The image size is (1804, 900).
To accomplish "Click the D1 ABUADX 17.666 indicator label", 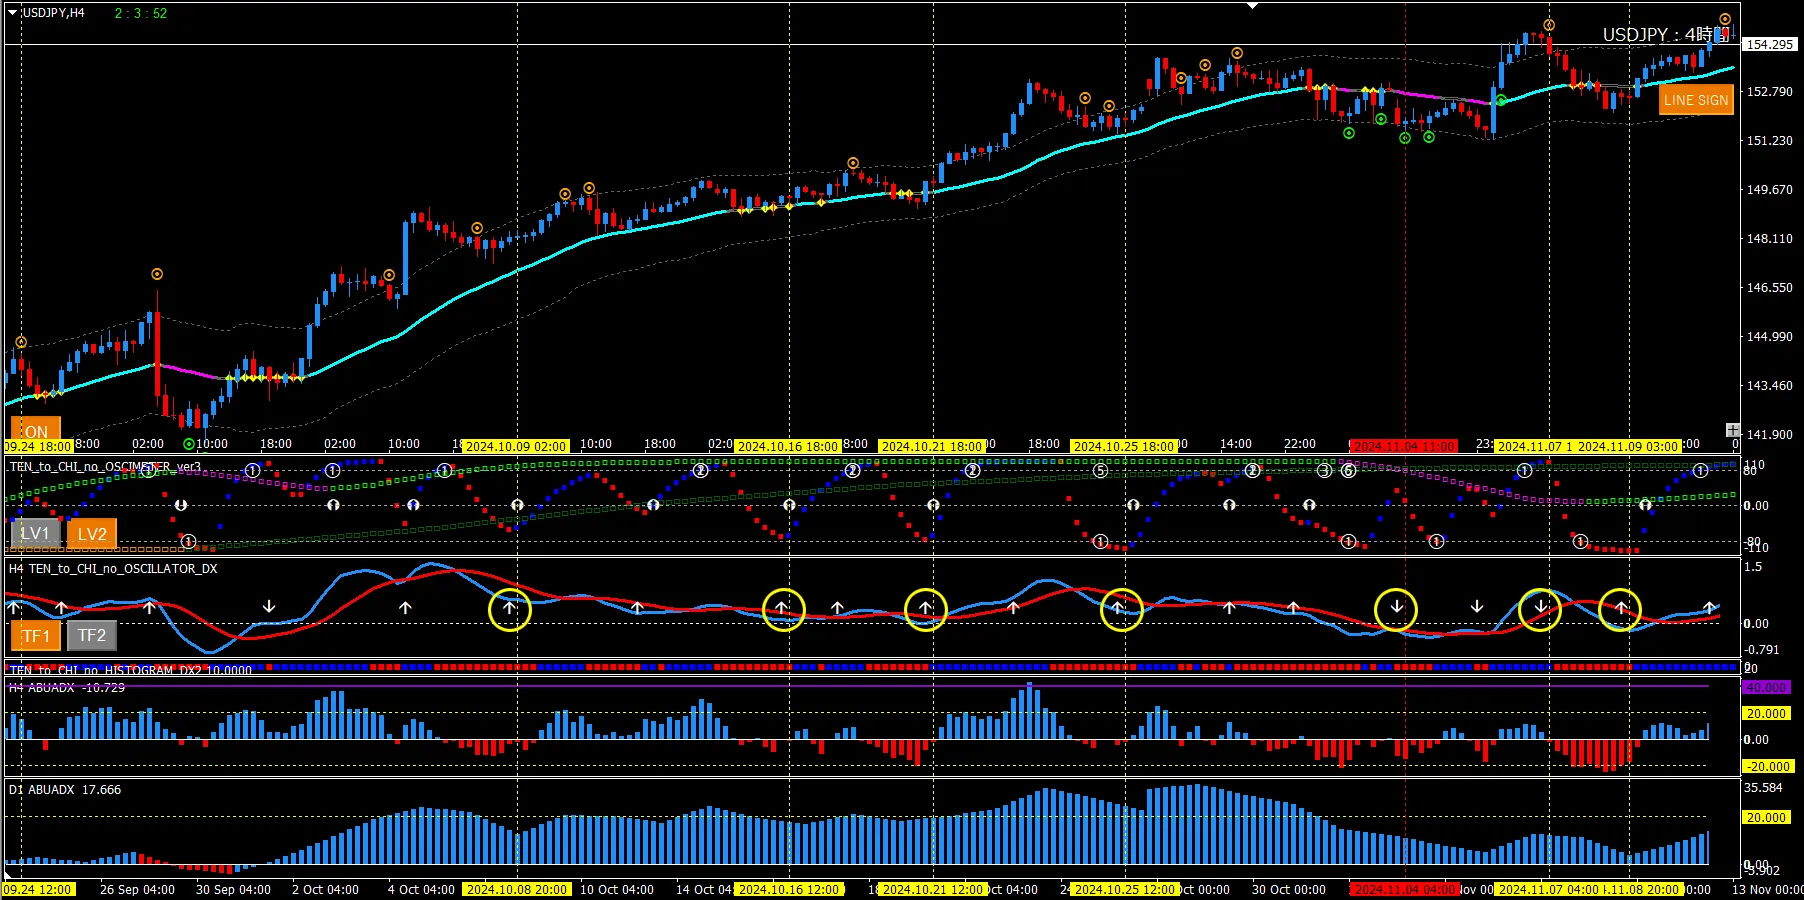I will [65, 789].
